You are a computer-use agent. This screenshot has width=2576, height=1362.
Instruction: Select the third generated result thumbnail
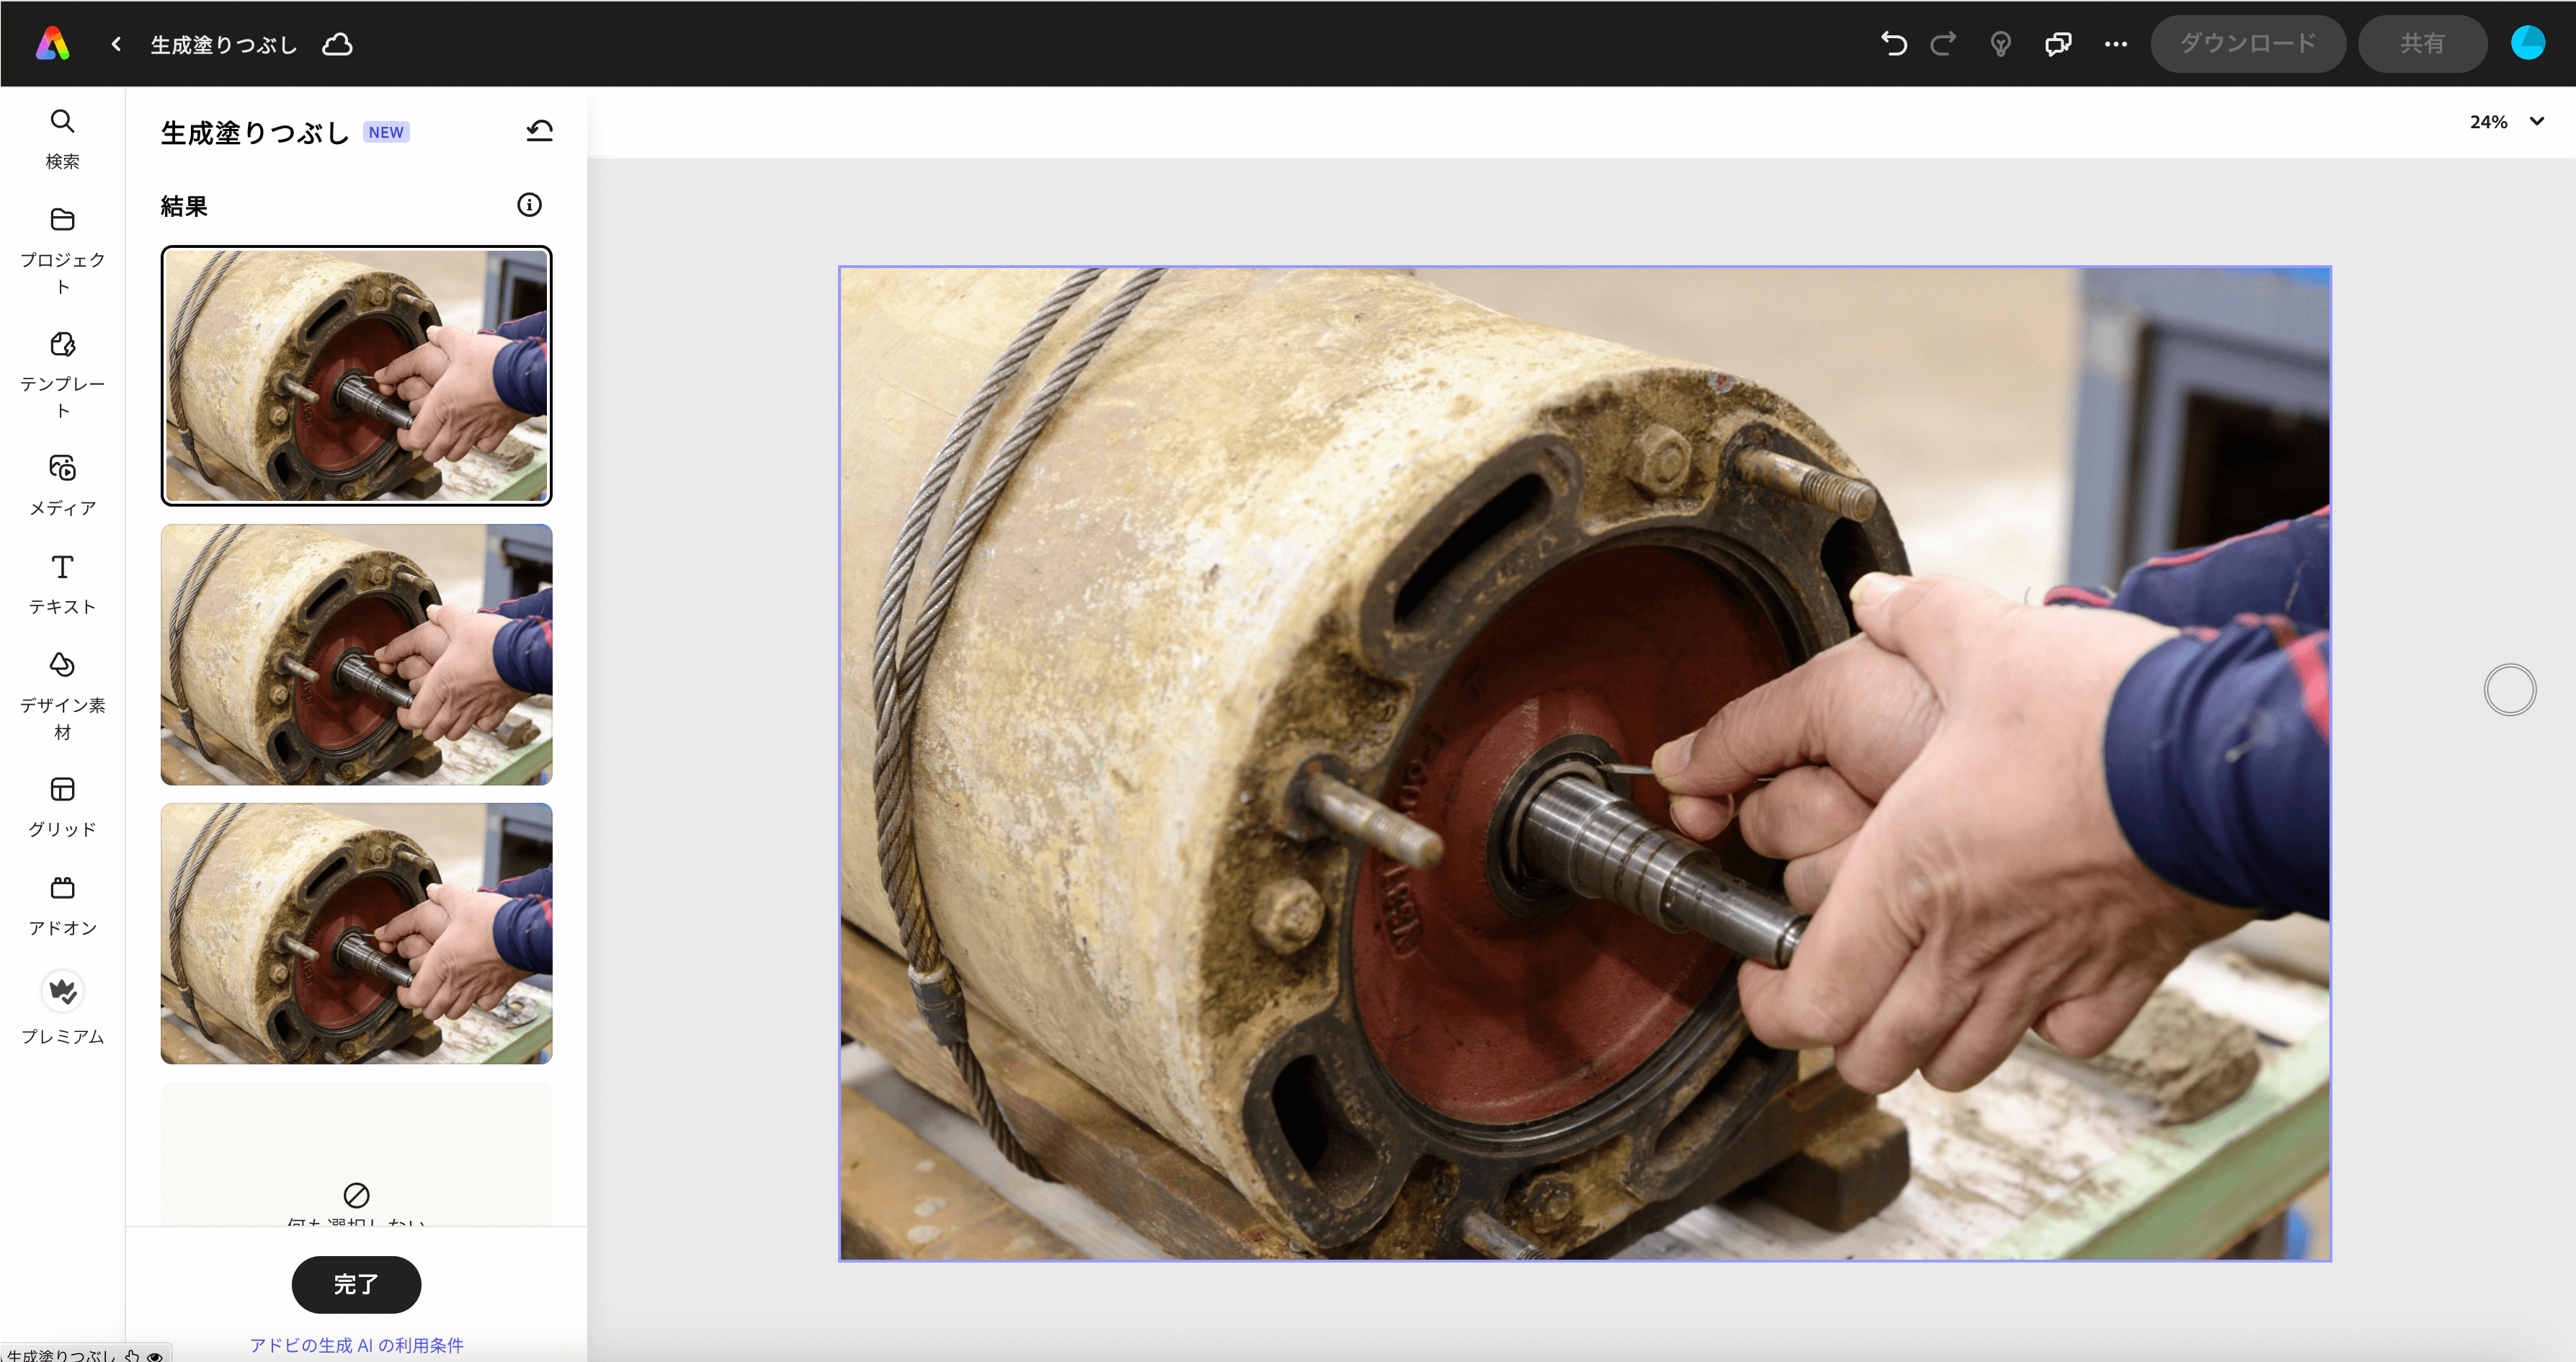click(356, 933)
